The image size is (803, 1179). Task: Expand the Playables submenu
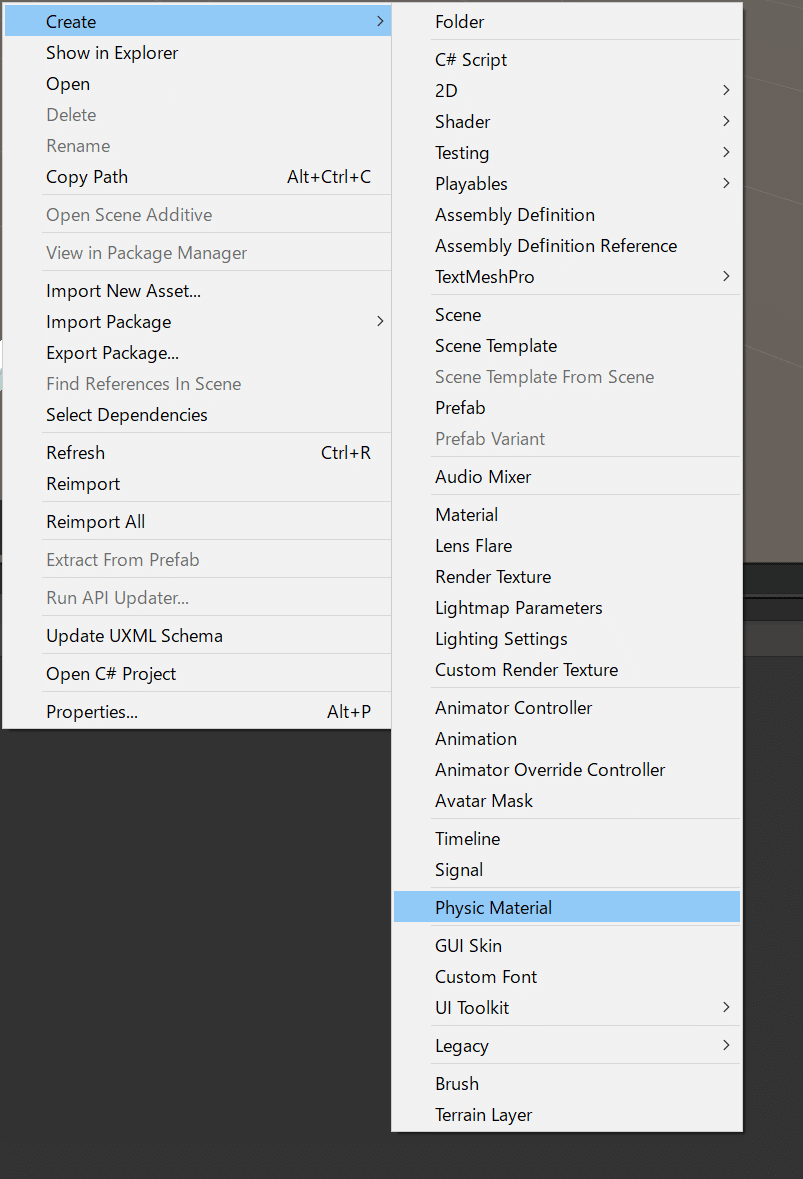(567, 183)
